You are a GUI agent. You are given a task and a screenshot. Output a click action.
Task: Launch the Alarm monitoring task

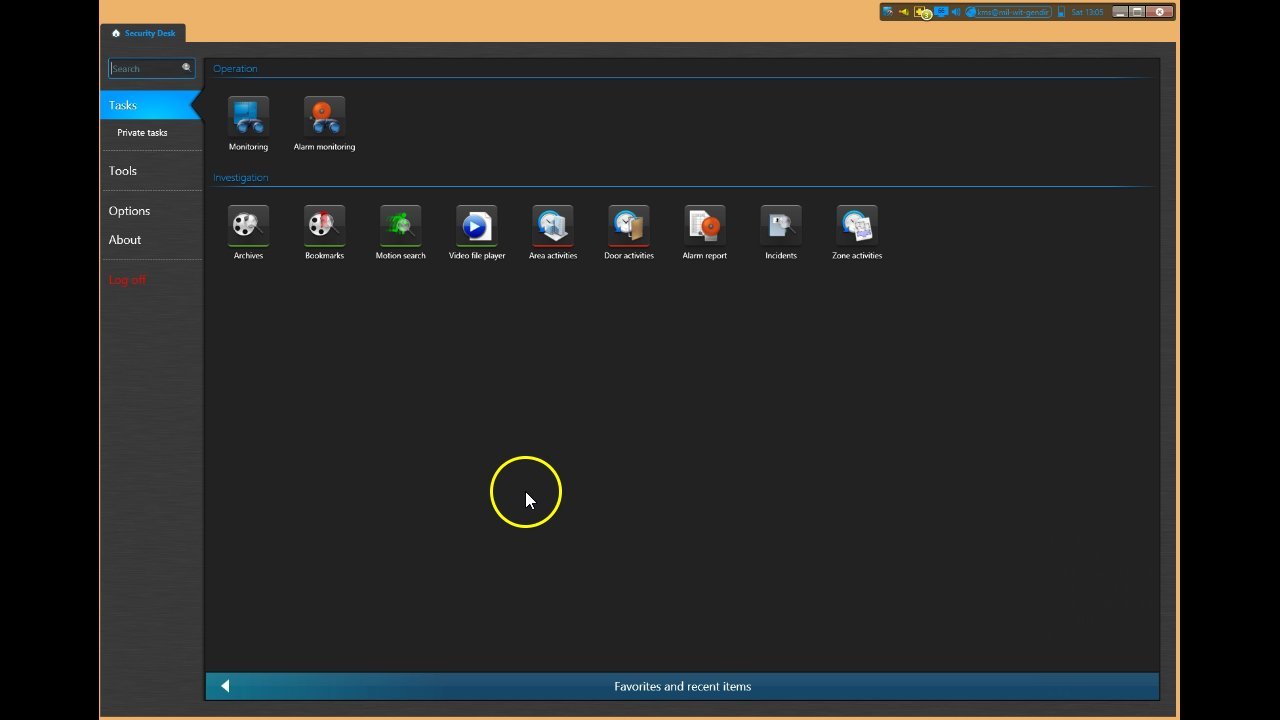tap(324, 117)
